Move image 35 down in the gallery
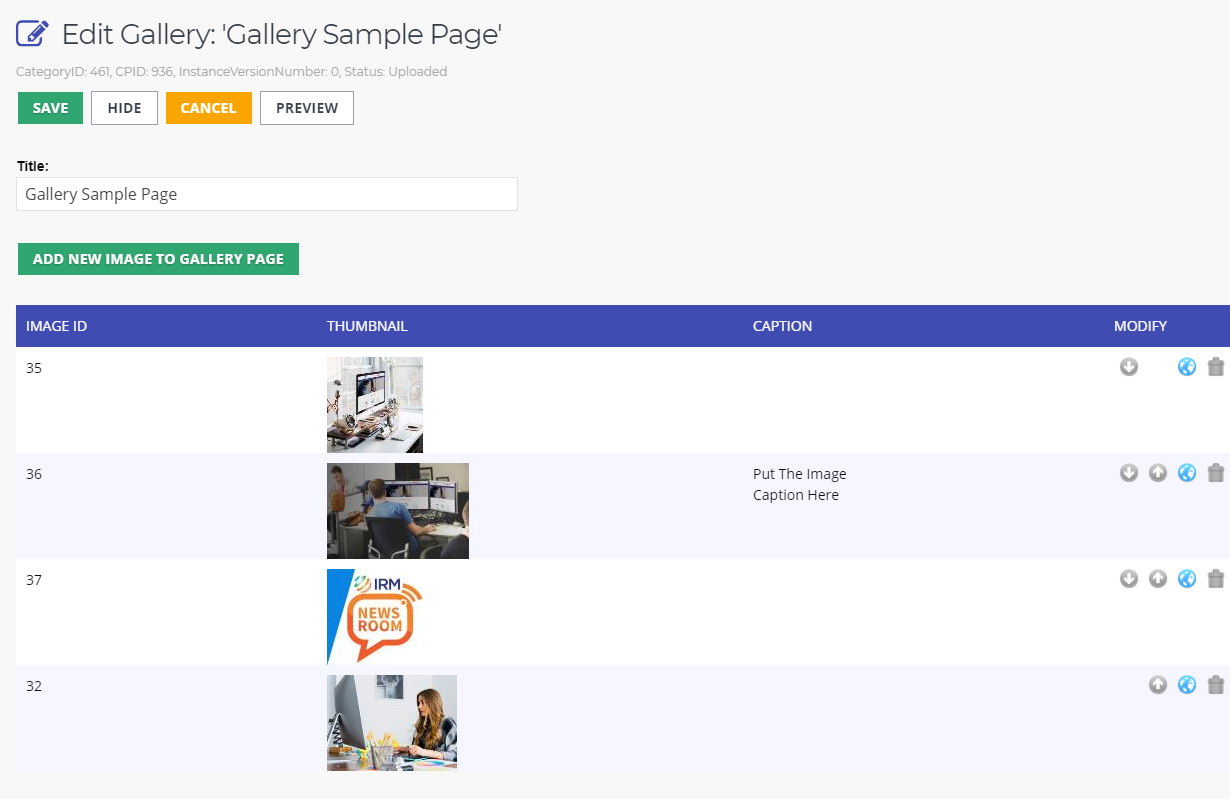Image resolution: width=1230 pixels, height=799 pixels. pyautogui.click(x=1129, y=367)
